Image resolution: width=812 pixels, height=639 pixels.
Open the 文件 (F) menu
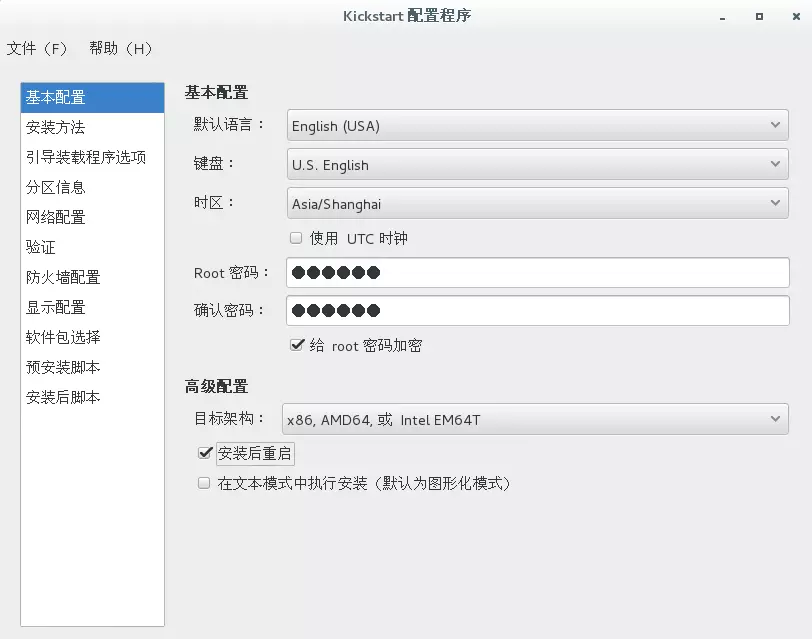37,49
